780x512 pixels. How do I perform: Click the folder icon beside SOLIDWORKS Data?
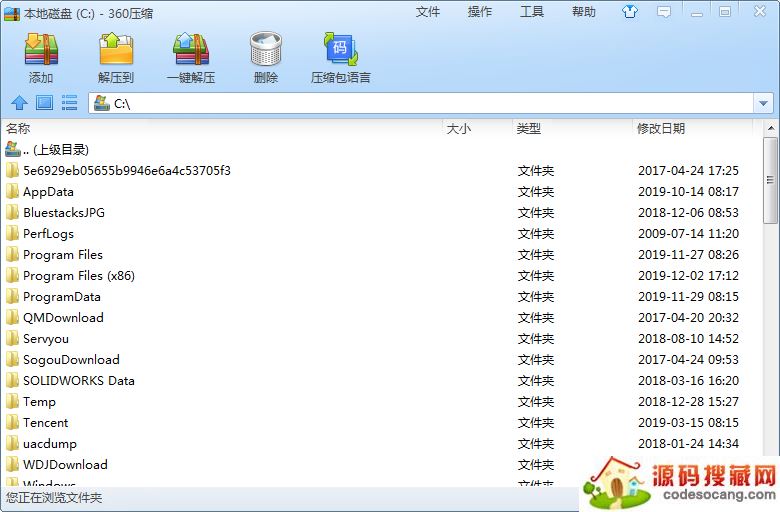12,381
